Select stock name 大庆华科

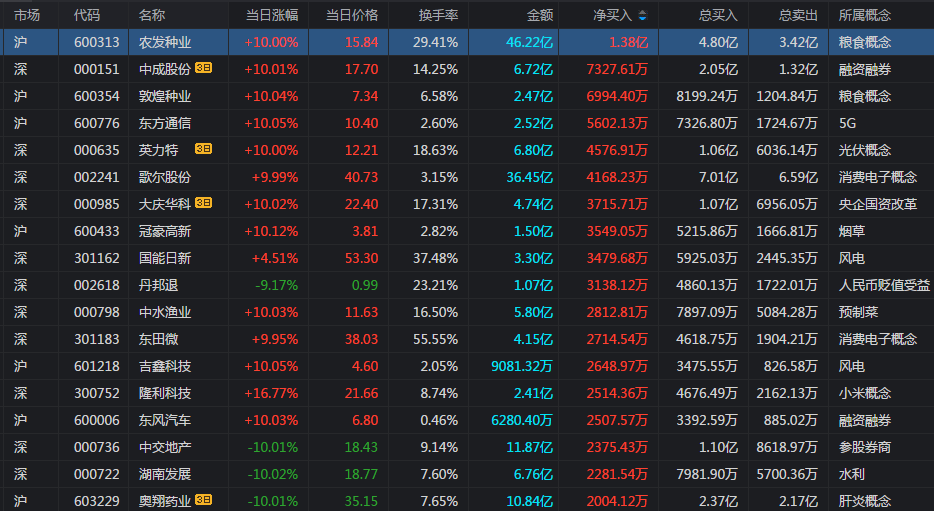point(165,204)
